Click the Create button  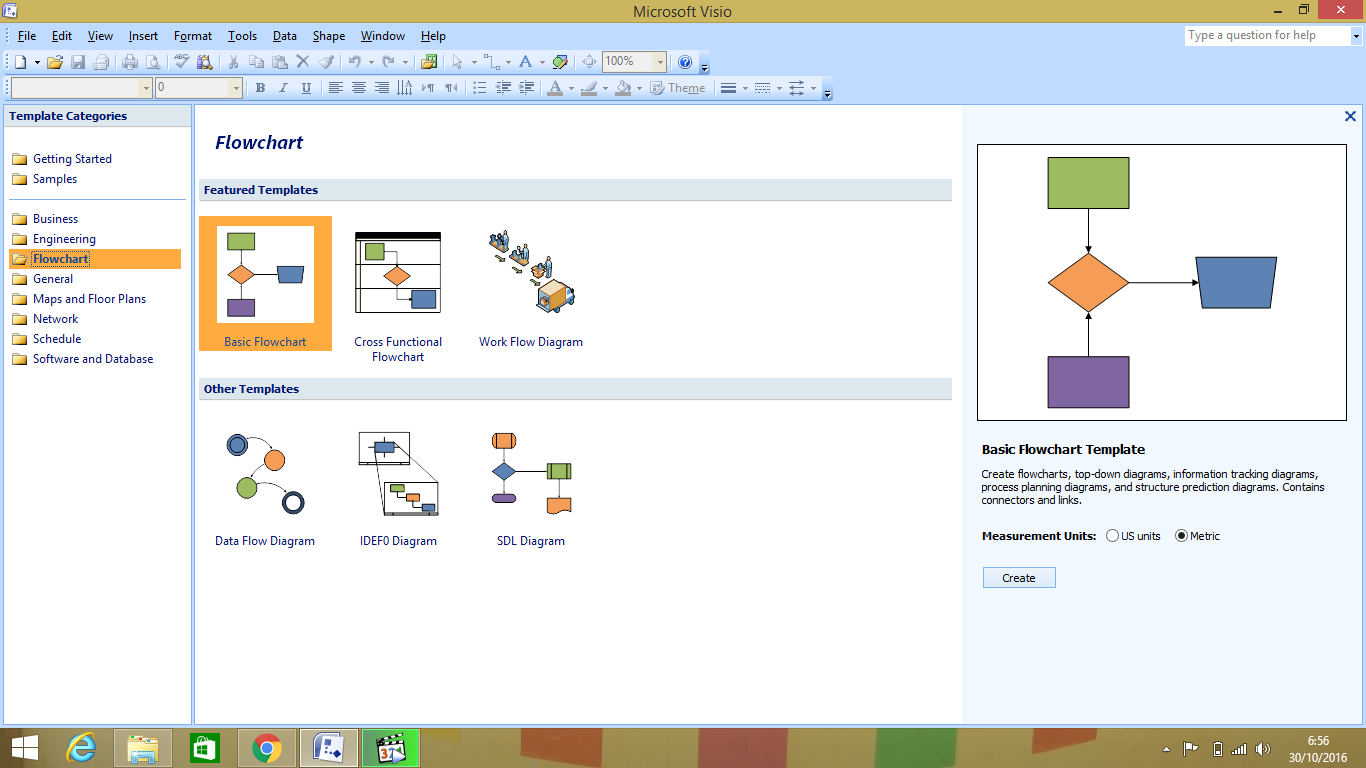[x=1019, y=578]
